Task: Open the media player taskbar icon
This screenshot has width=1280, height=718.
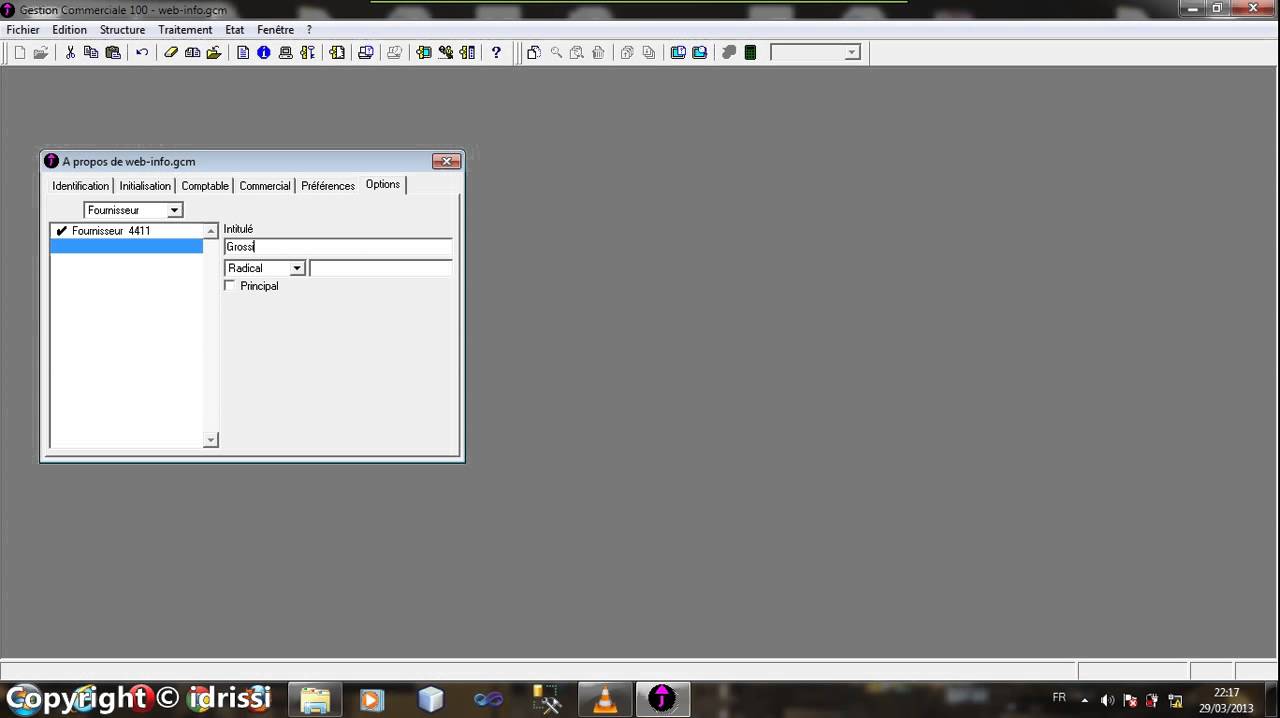Action: 372,699
